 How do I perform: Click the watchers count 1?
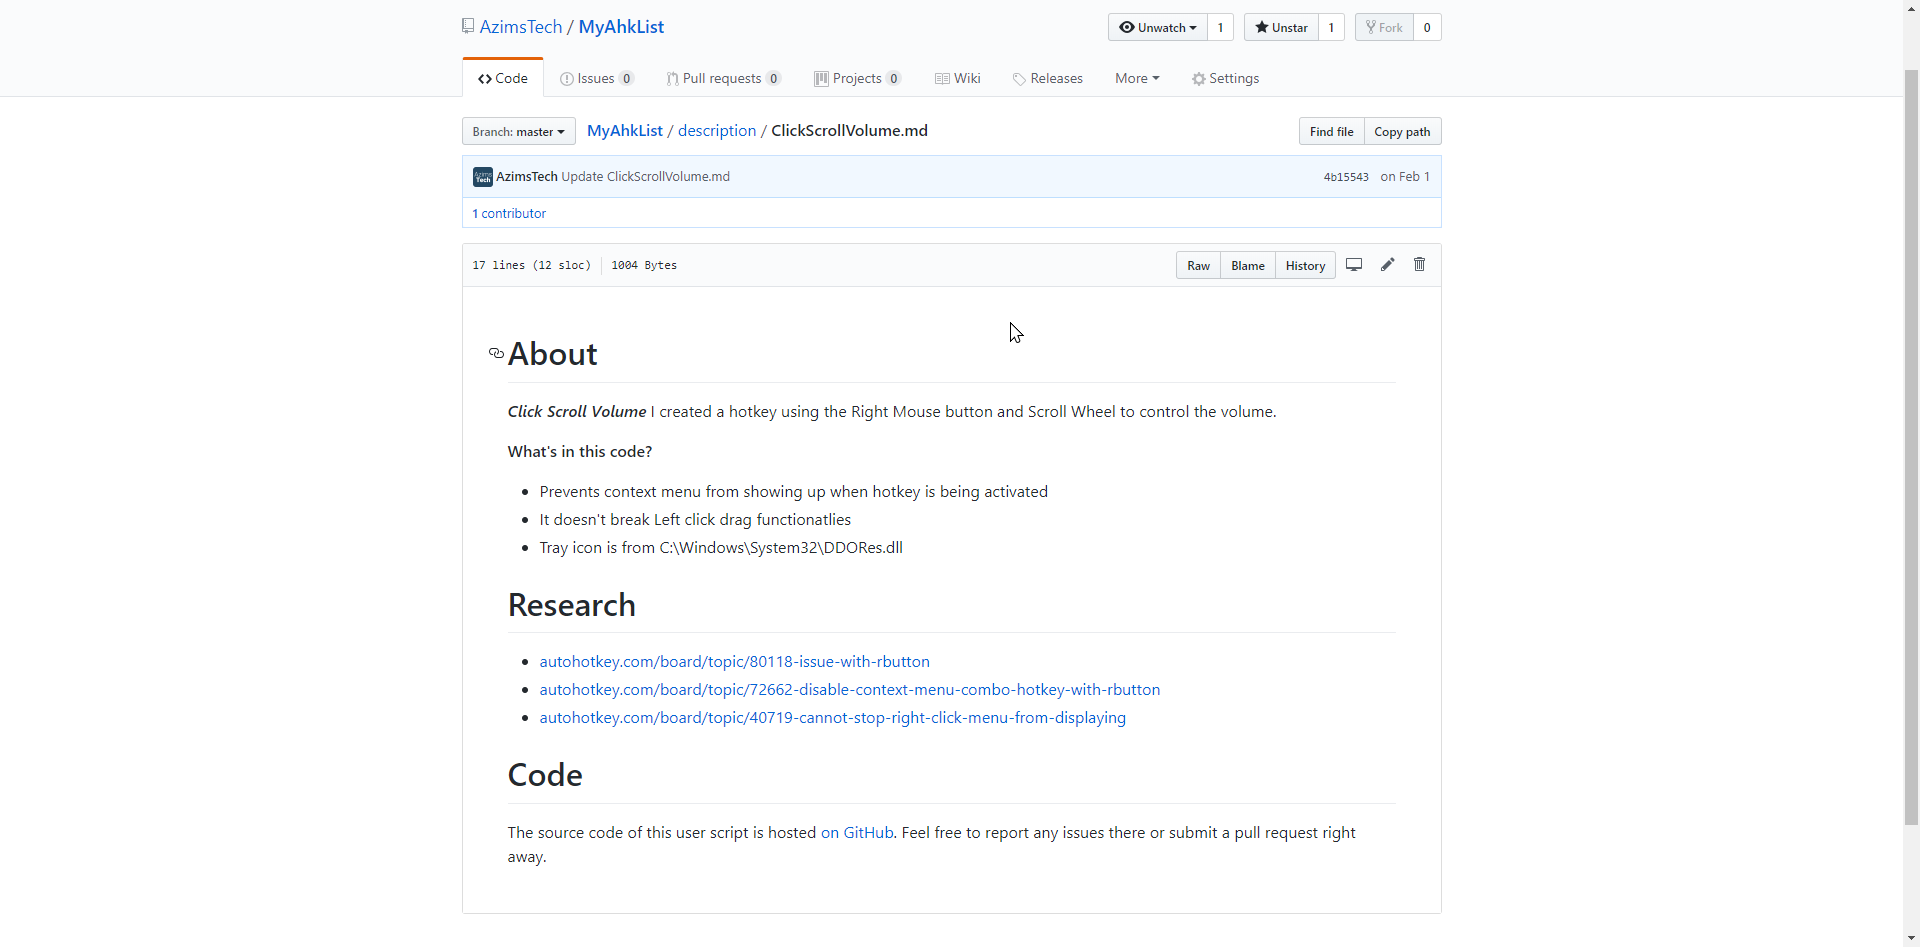click(x=1220, y=27)
